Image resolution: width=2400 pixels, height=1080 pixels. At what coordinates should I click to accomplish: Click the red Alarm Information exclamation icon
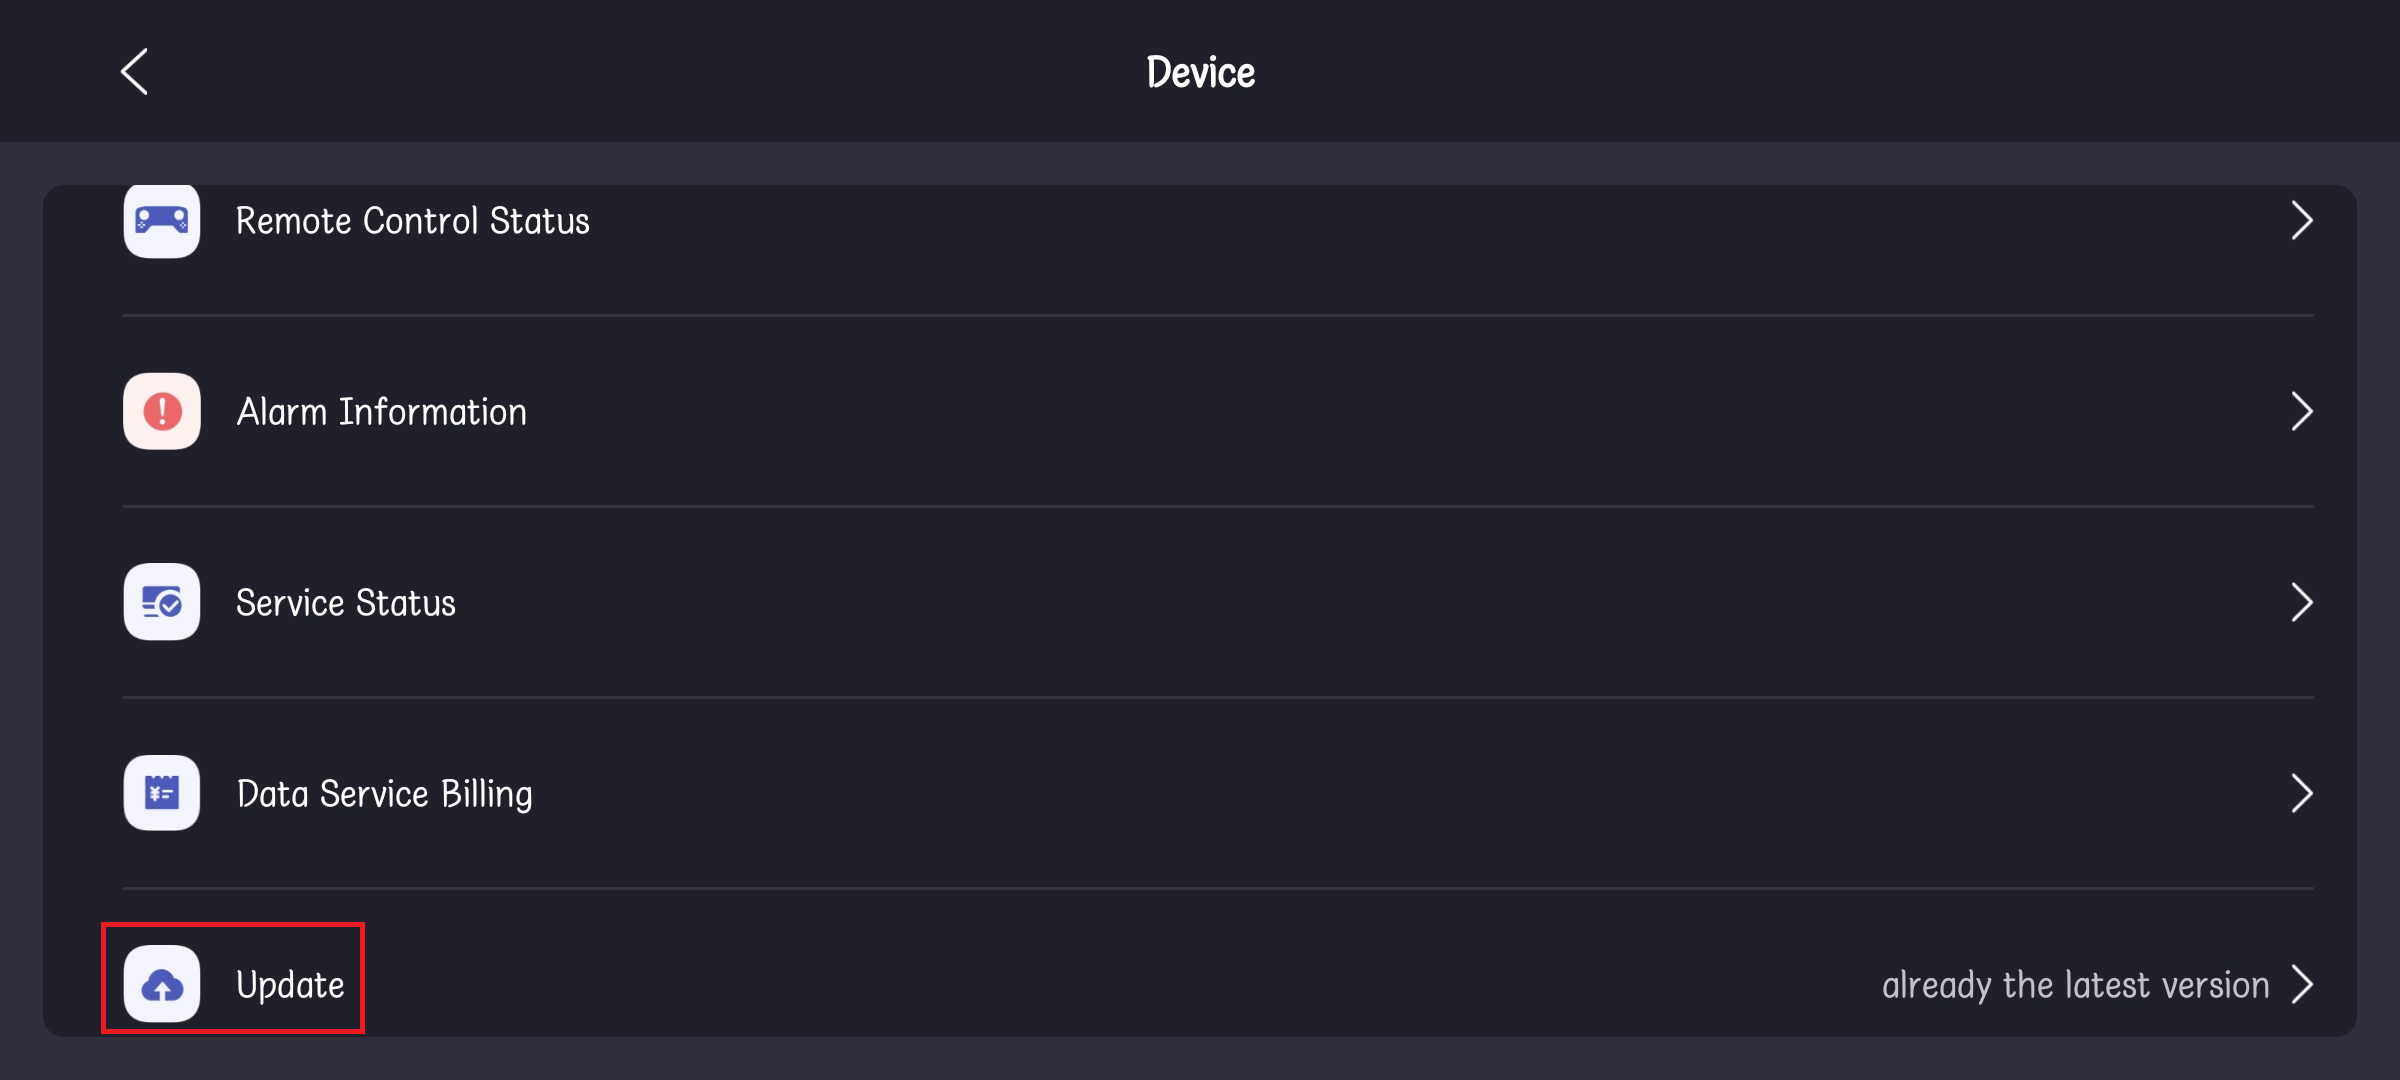(162, 411)
